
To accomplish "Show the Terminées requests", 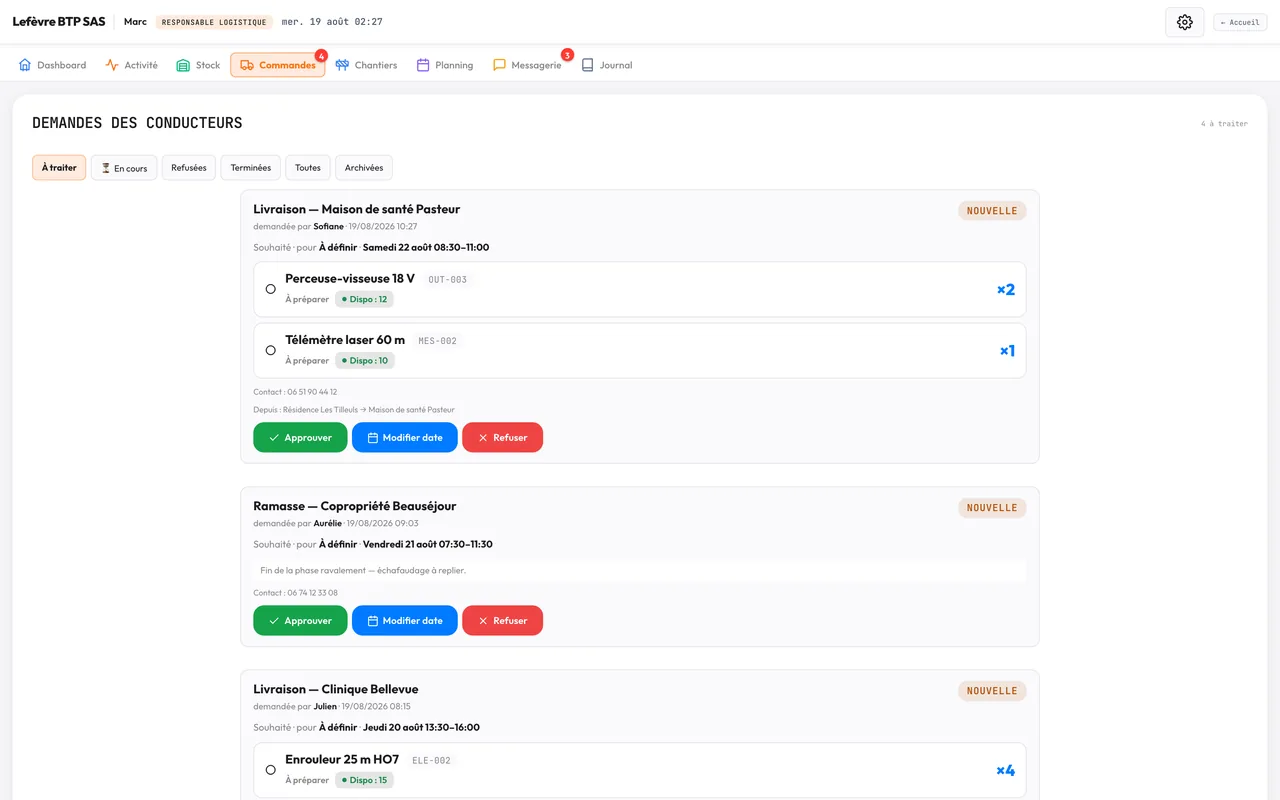I will pos(251,168).
